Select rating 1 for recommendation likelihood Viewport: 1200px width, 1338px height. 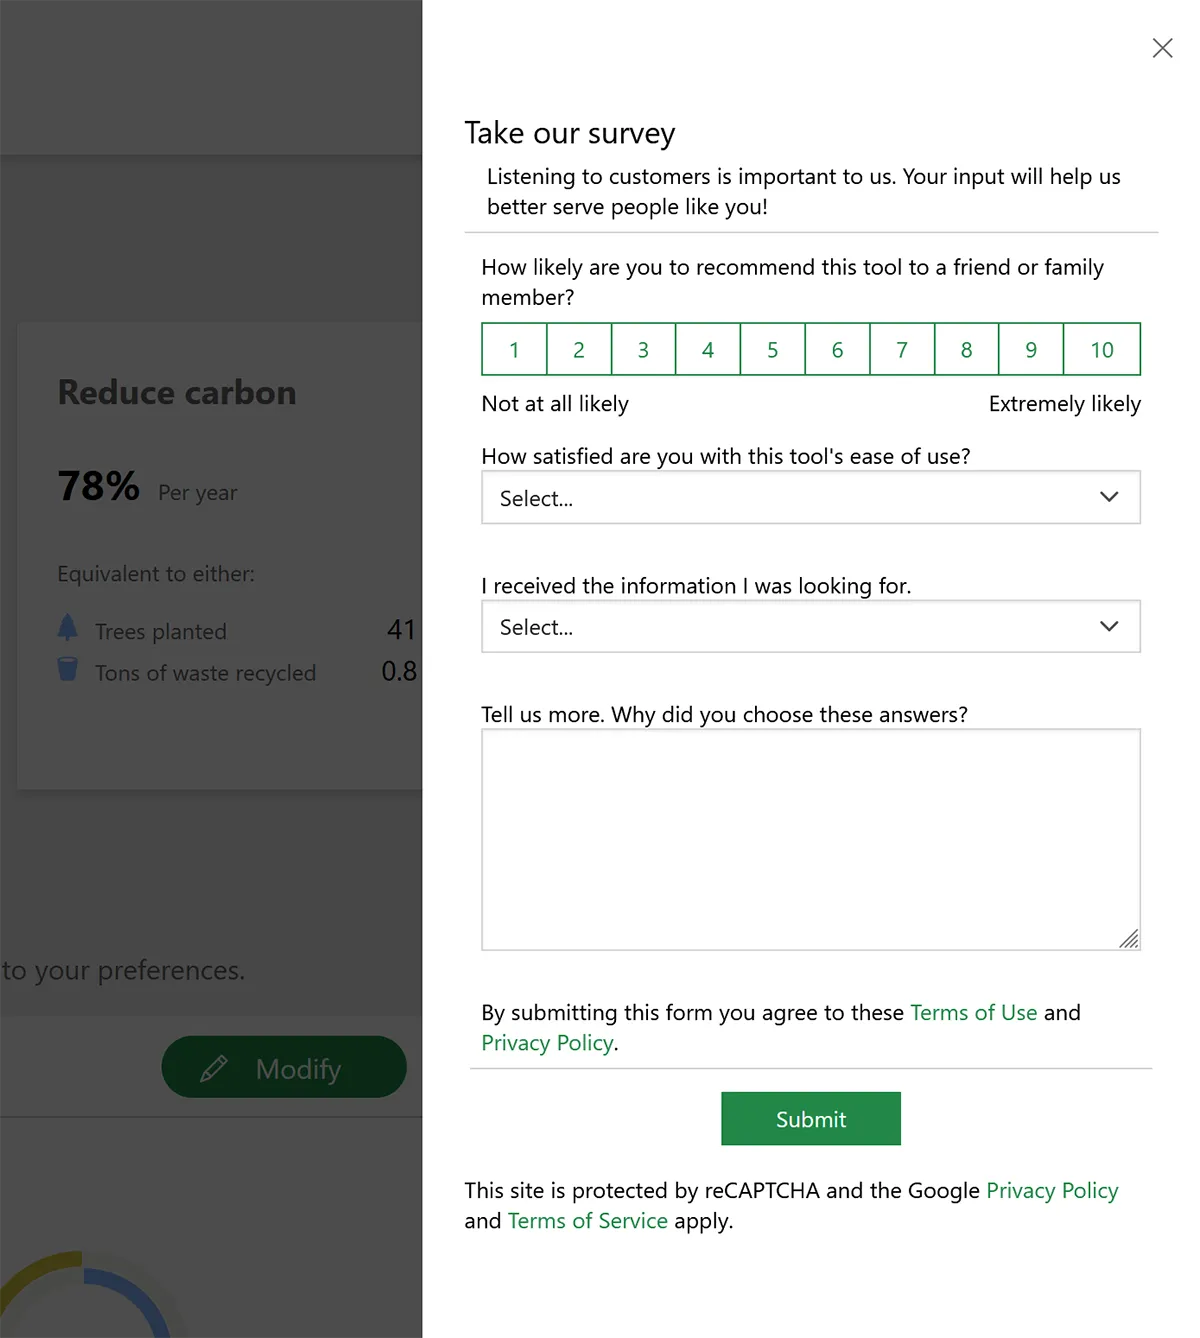click(514, 350)
